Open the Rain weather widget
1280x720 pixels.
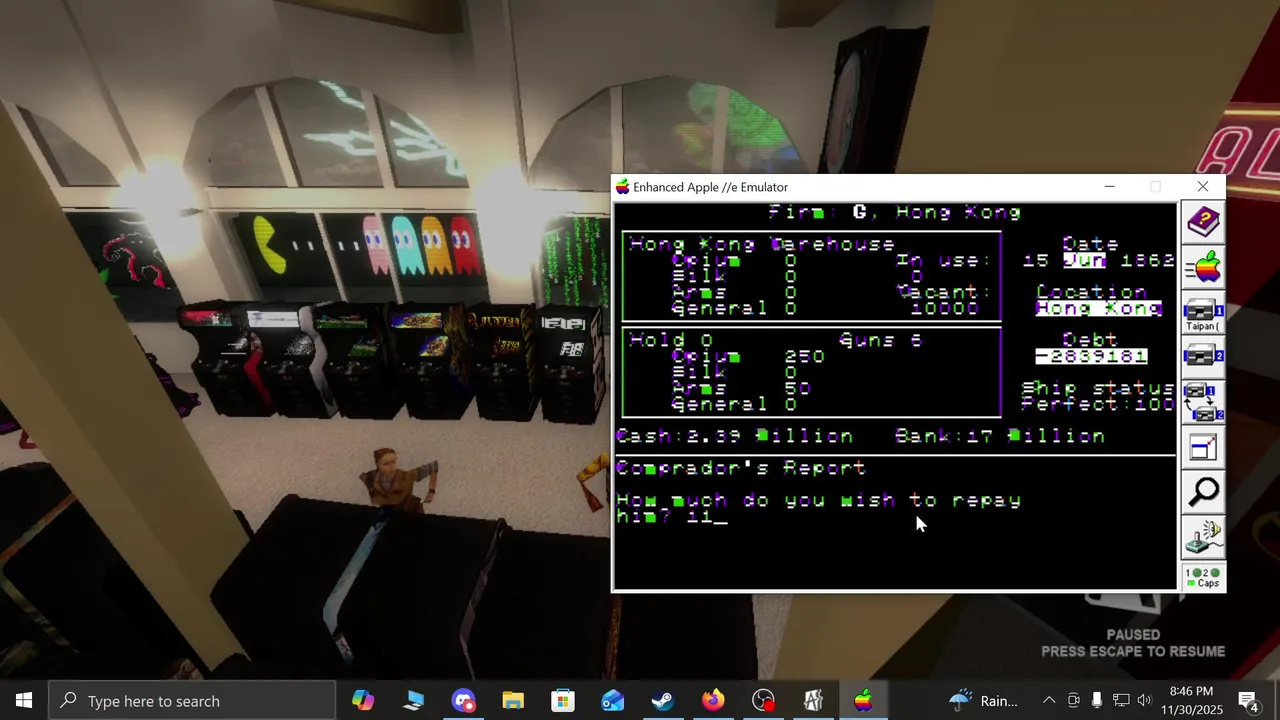click(983, 700)
